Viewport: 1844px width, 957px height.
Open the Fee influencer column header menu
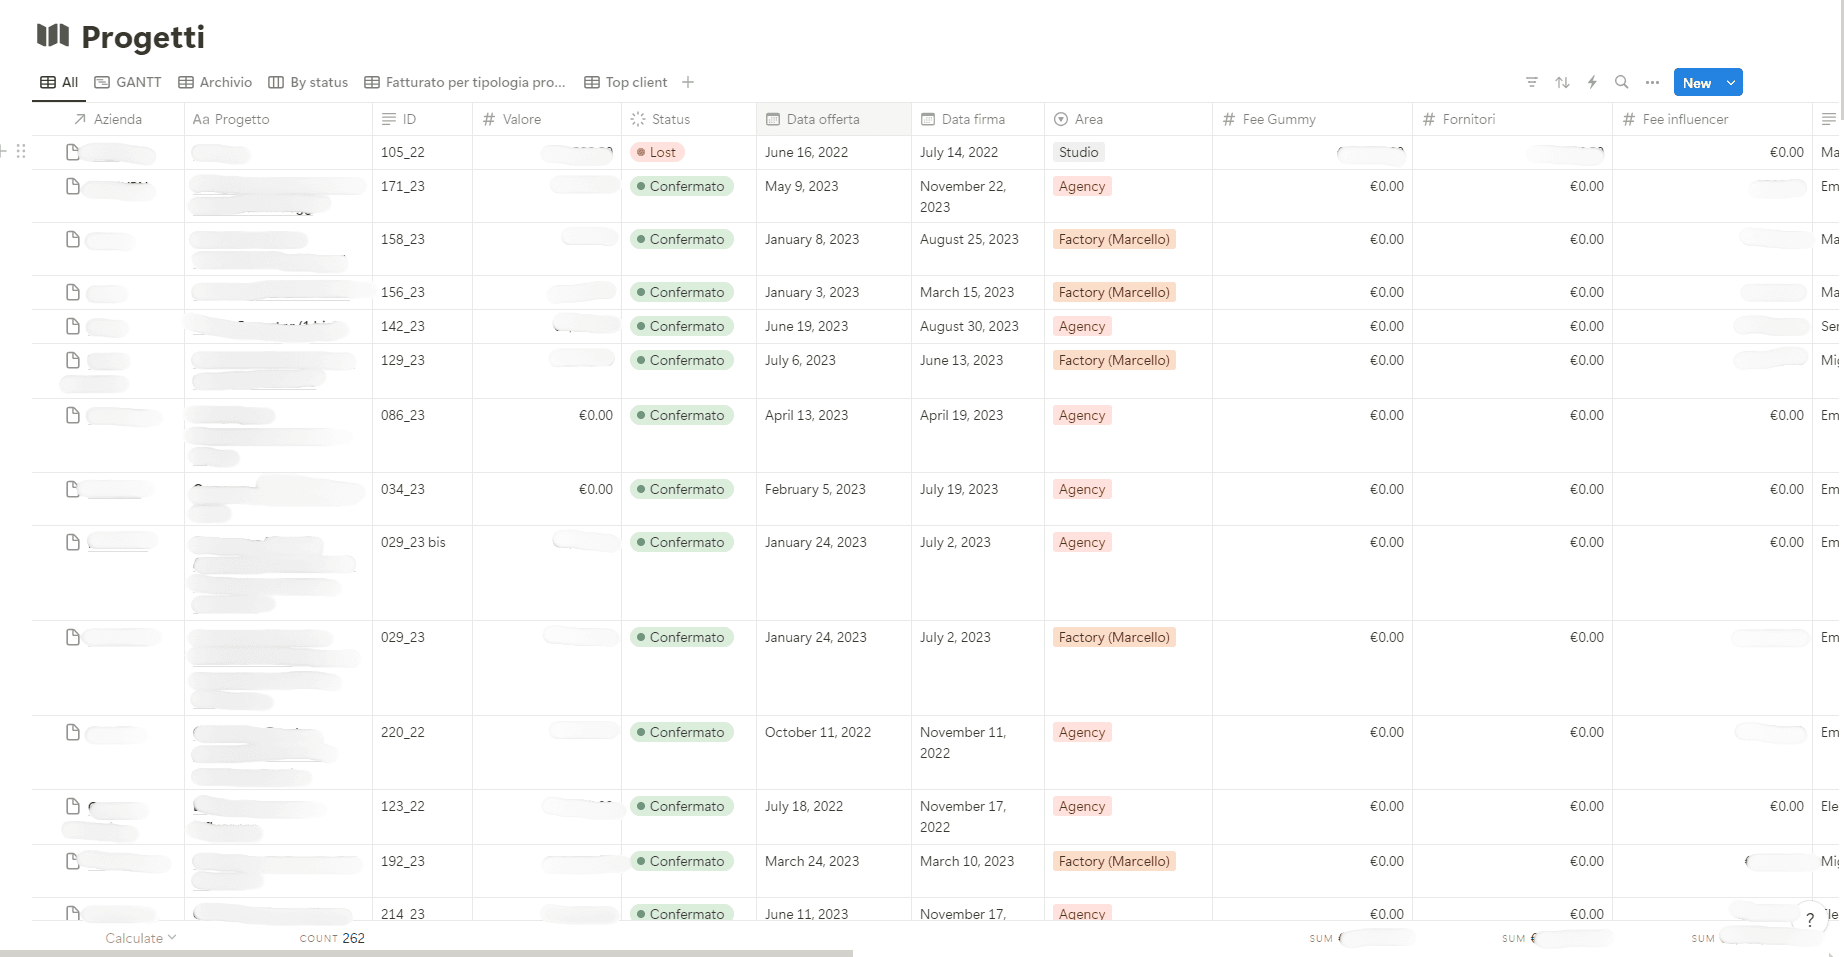(x=1712, y=119)
